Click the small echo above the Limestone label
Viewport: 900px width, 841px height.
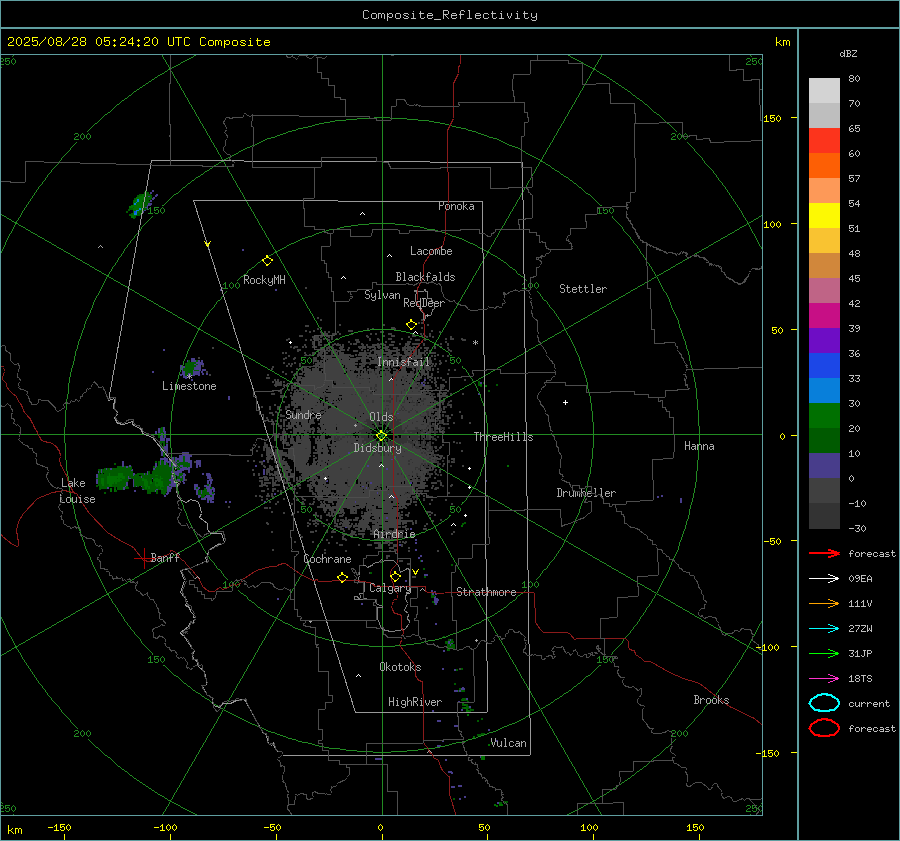point(192,367)
